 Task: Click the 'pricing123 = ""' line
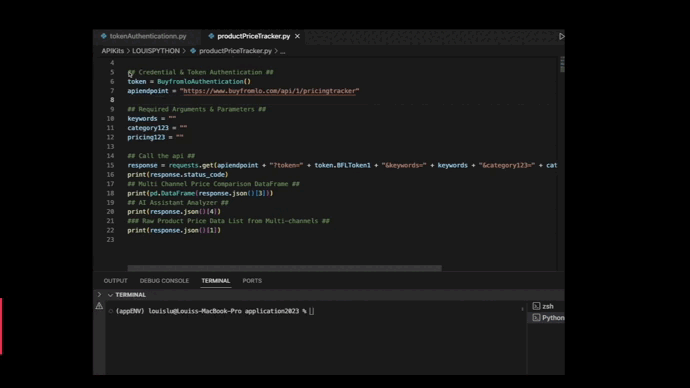pos(155,137)
